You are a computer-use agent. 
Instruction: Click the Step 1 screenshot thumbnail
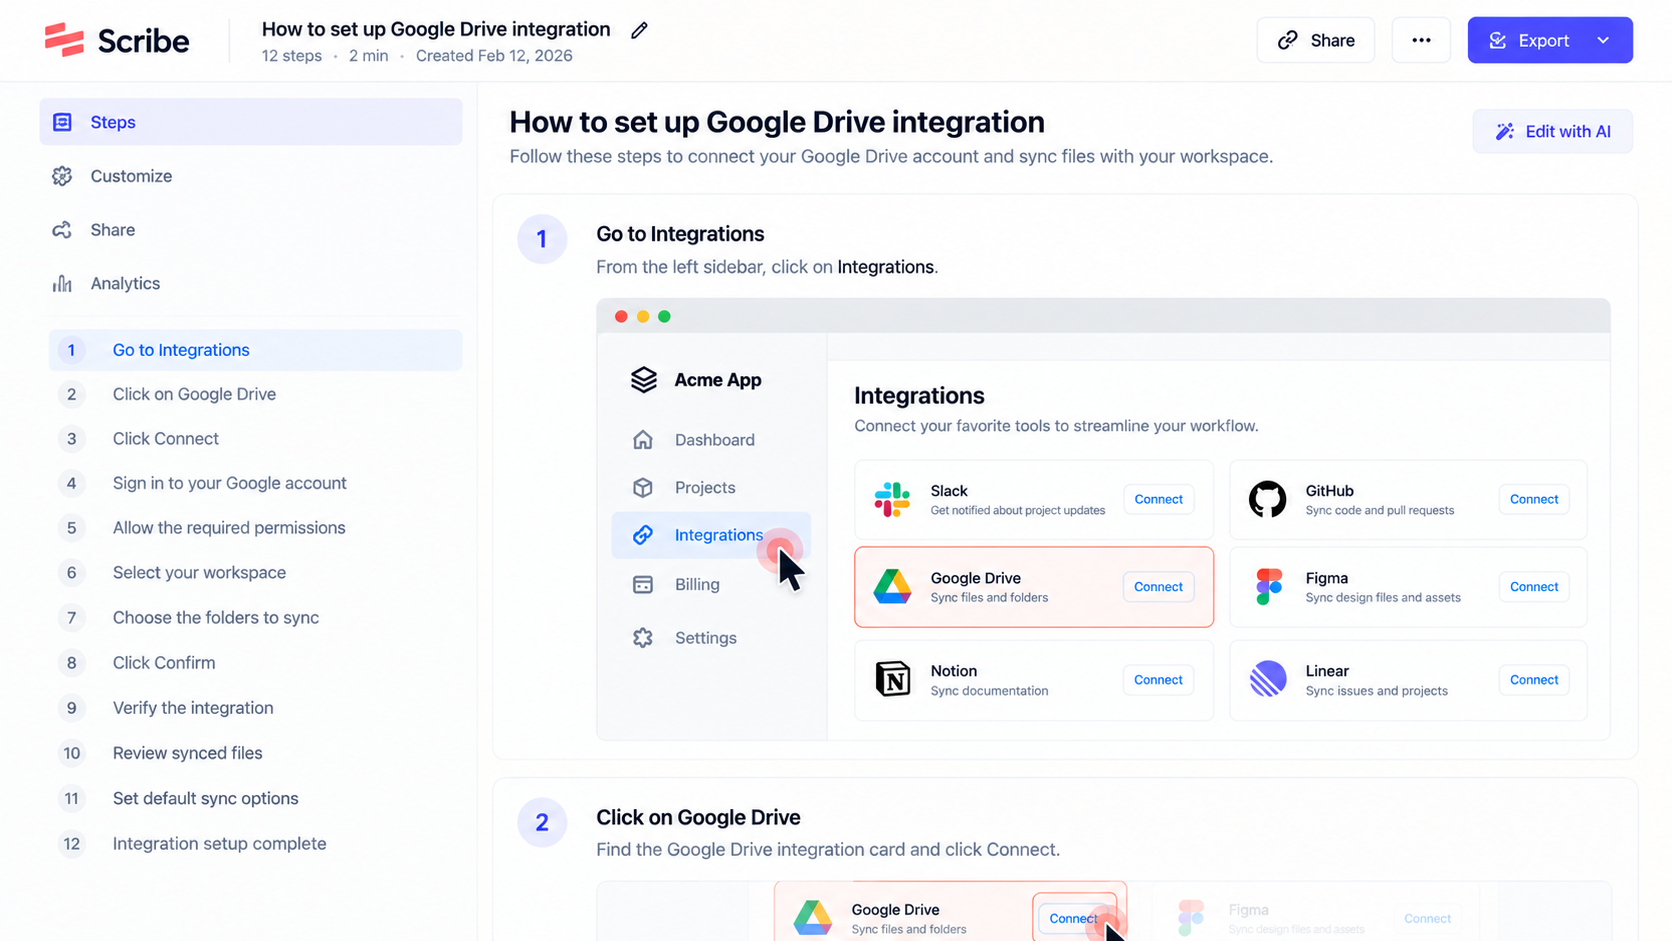pos(1103,519)
